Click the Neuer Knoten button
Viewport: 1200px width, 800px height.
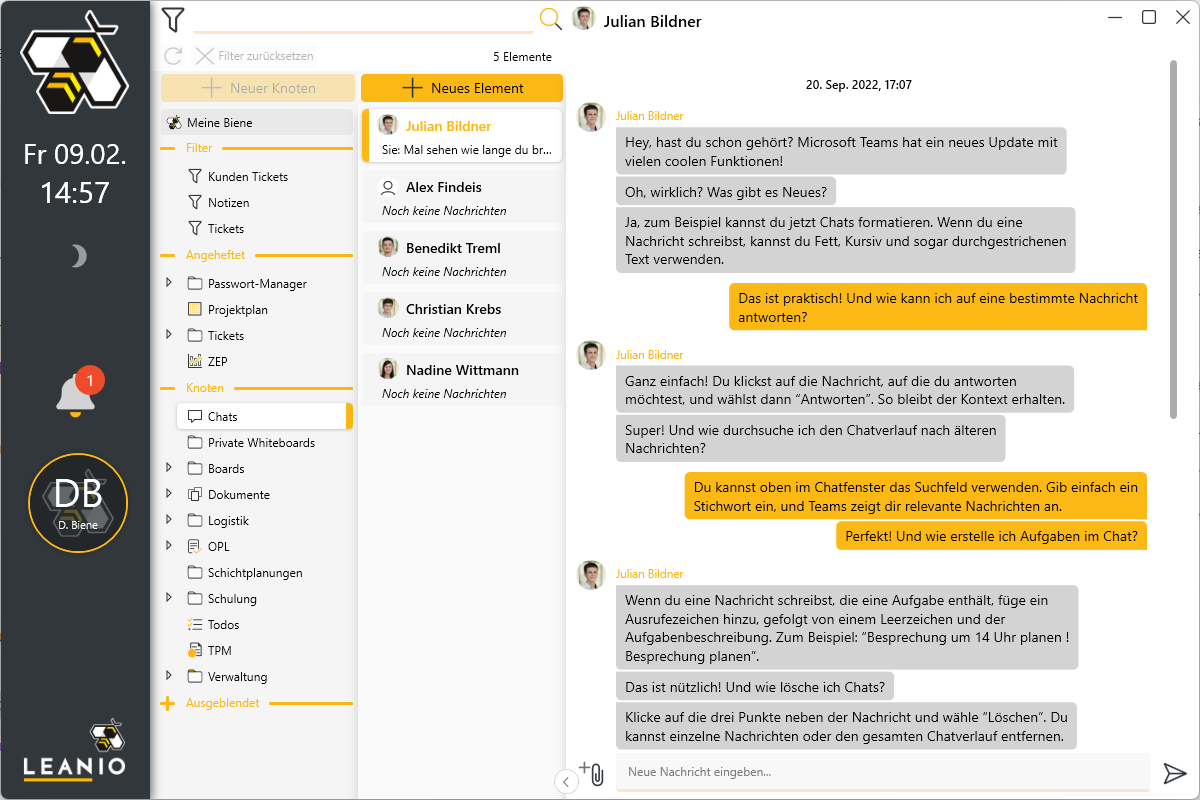258,88
